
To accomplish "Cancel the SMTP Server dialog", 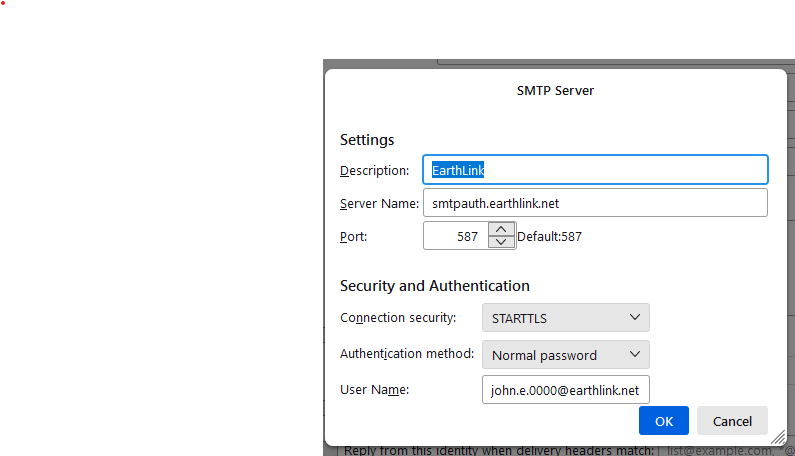I will (x=732, y=421).
